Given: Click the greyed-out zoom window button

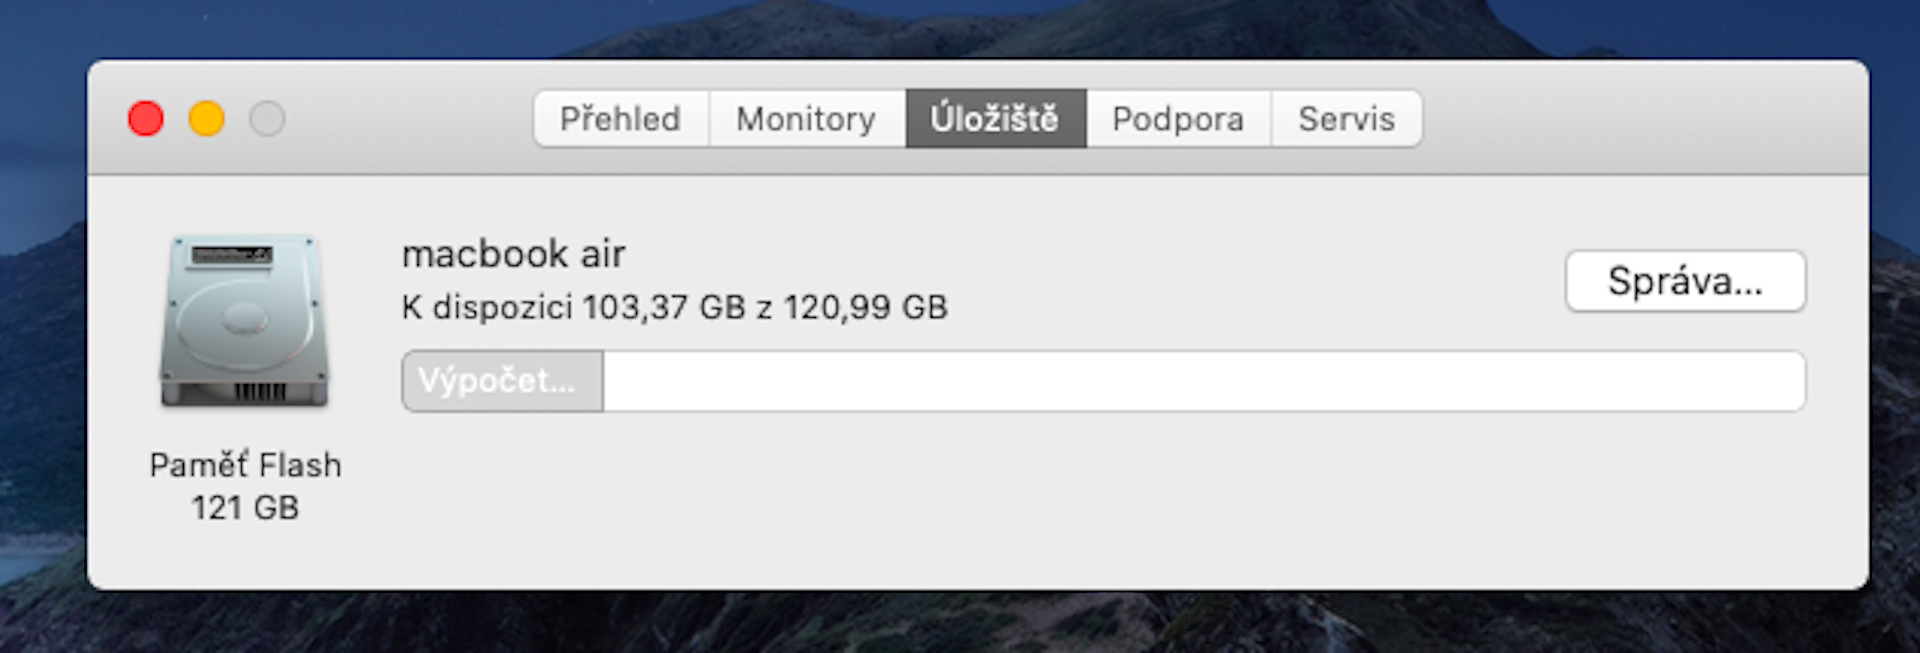Looking at the screenshot, I should point(267,119).
